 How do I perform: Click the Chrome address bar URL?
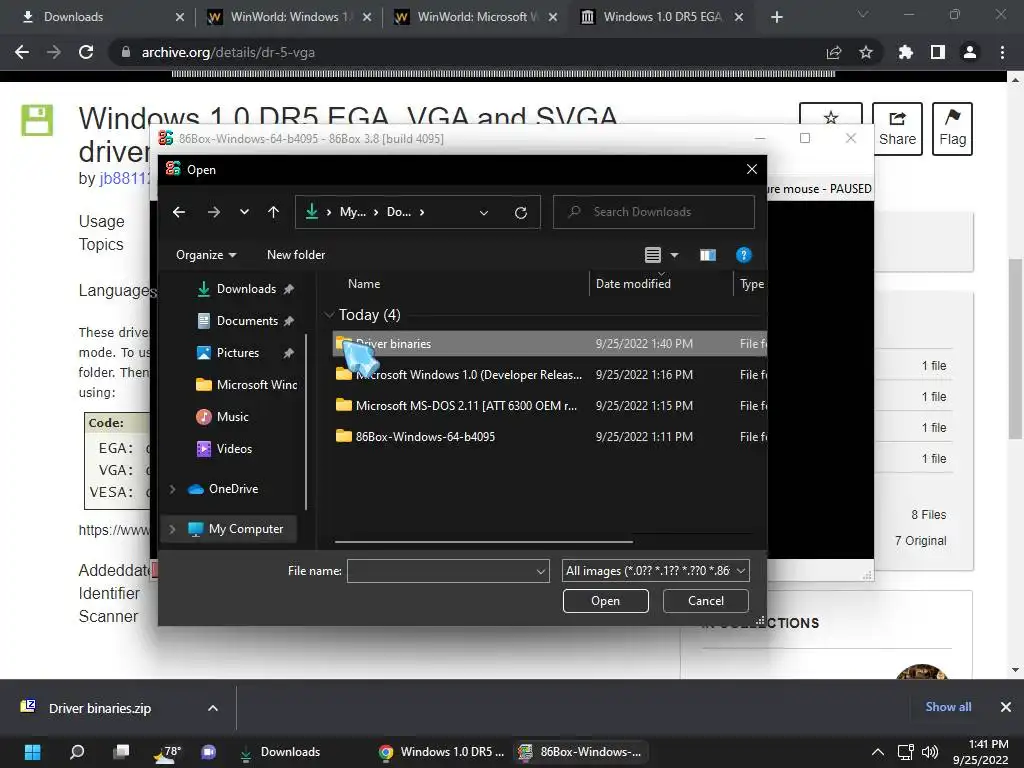pyautogui.click(x=228, y=52)
